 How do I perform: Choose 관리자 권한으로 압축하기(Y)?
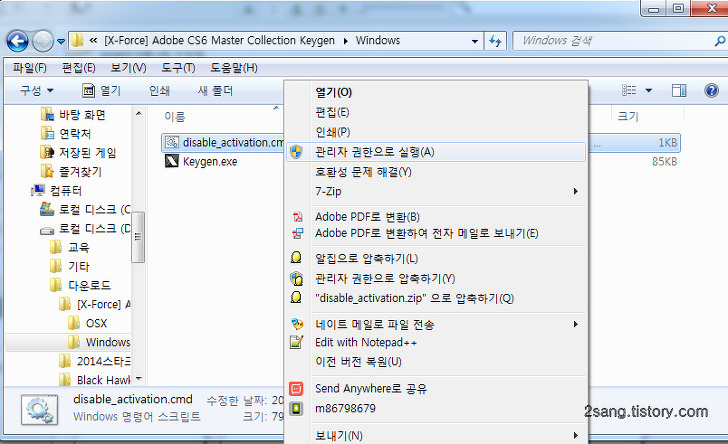pos(436,278)
